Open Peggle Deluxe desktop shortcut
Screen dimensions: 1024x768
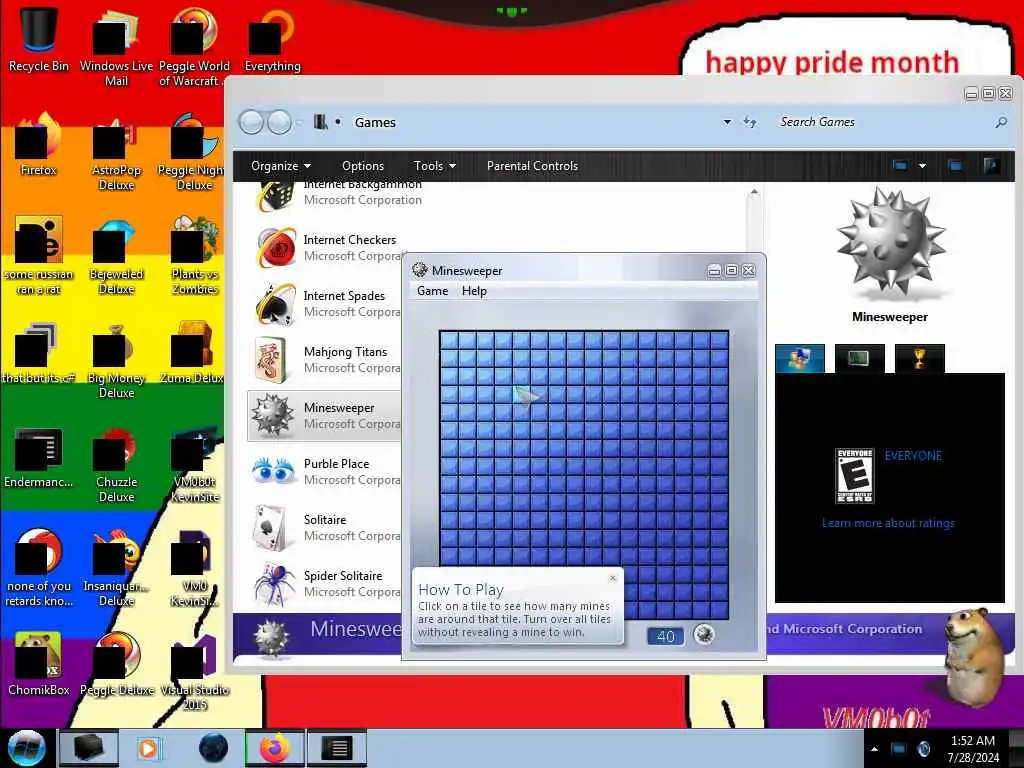116,664
